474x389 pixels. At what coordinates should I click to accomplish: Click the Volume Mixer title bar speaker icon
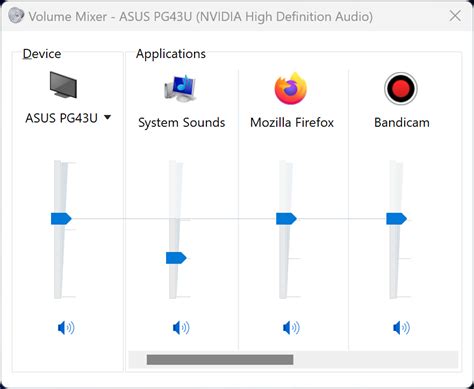(16, 16)
